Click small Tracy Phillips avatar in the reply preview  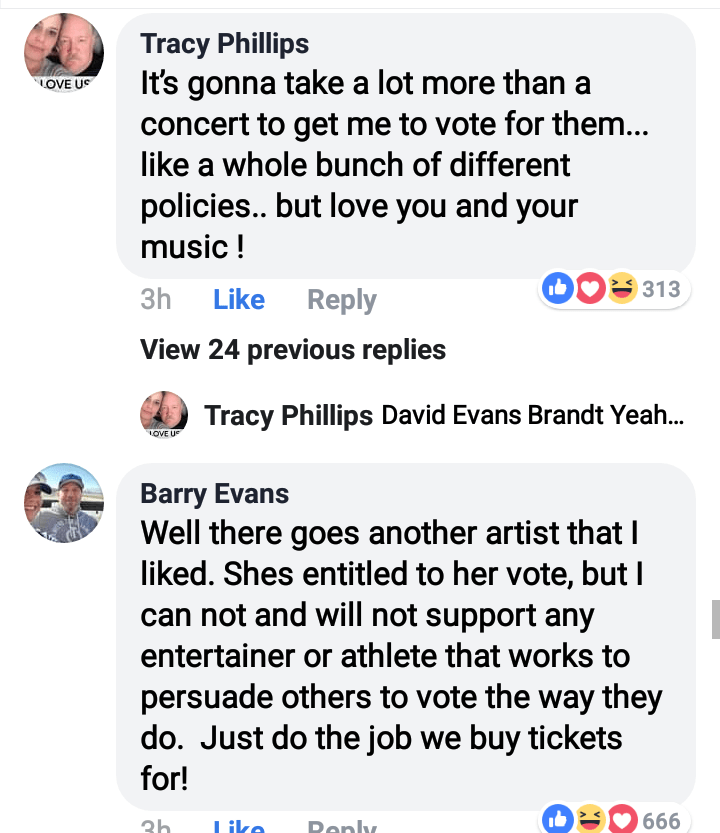[164, 415]
